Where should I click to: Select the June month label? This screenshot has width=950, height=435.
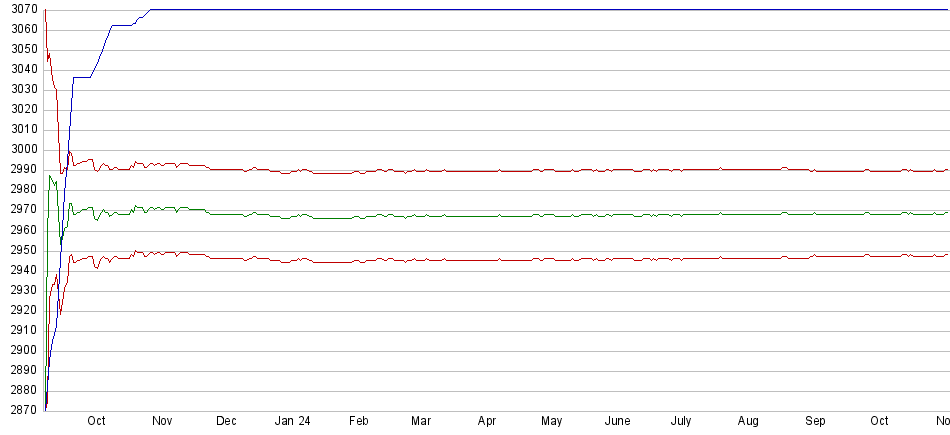point(617,422)
